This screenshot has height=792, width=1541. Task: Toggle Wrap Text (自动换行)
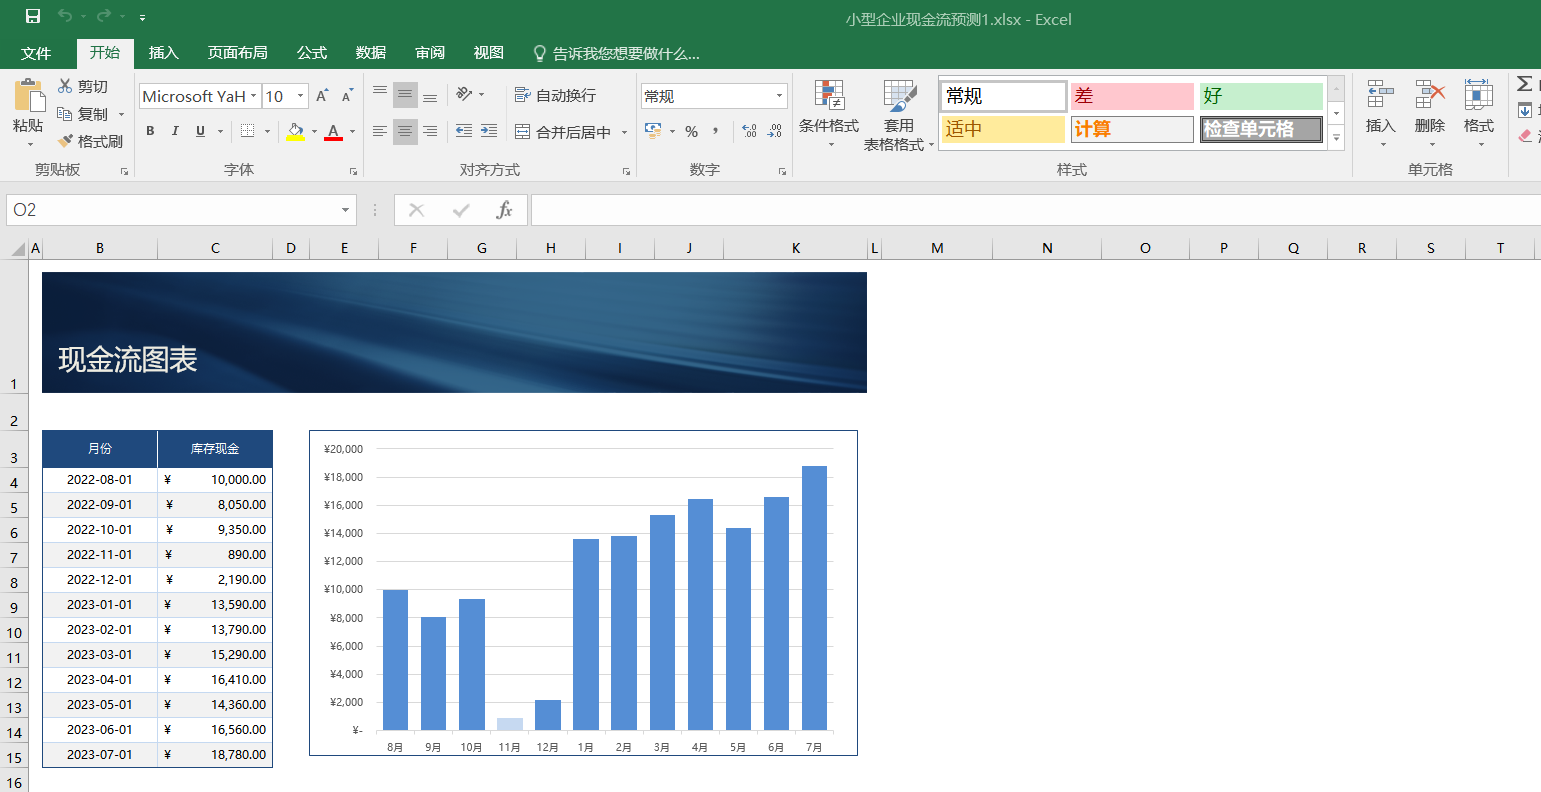click(556, 95)
